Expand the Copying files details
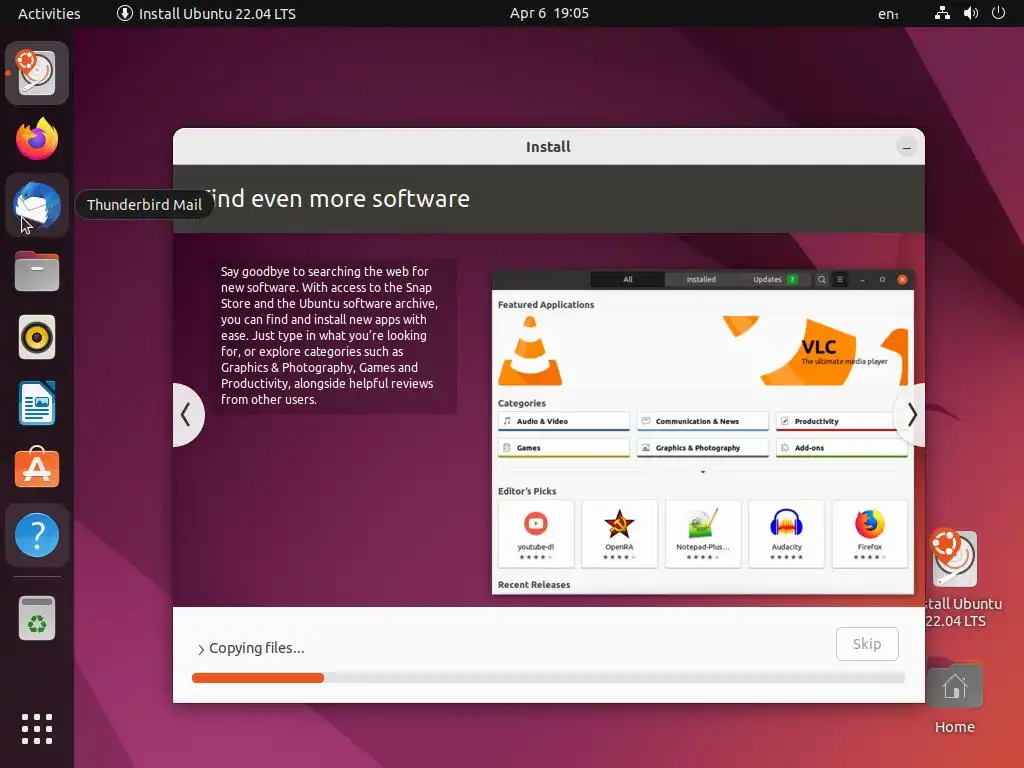The height and width of the screenshot is (768, 1024). (201, 648)
